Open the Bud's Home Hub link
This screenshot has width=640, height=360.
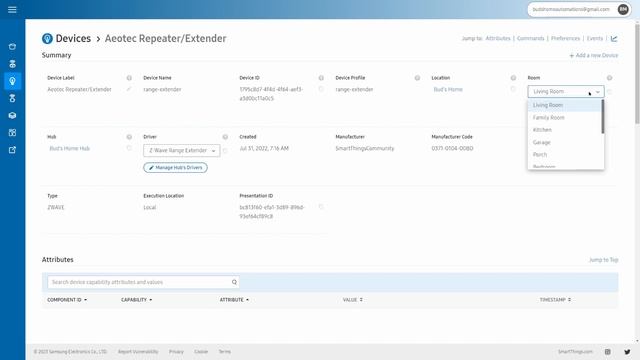coord(69,149)
